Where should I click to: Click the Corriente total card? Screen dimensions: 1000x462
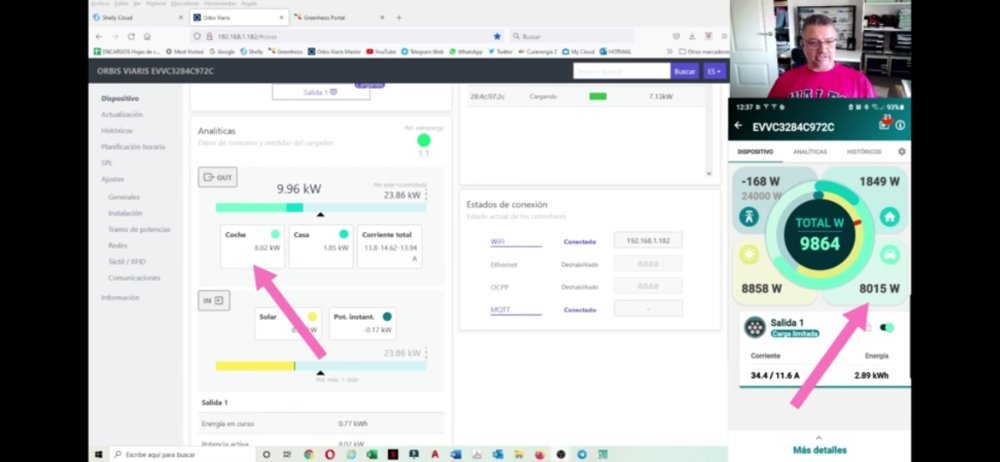389,246
